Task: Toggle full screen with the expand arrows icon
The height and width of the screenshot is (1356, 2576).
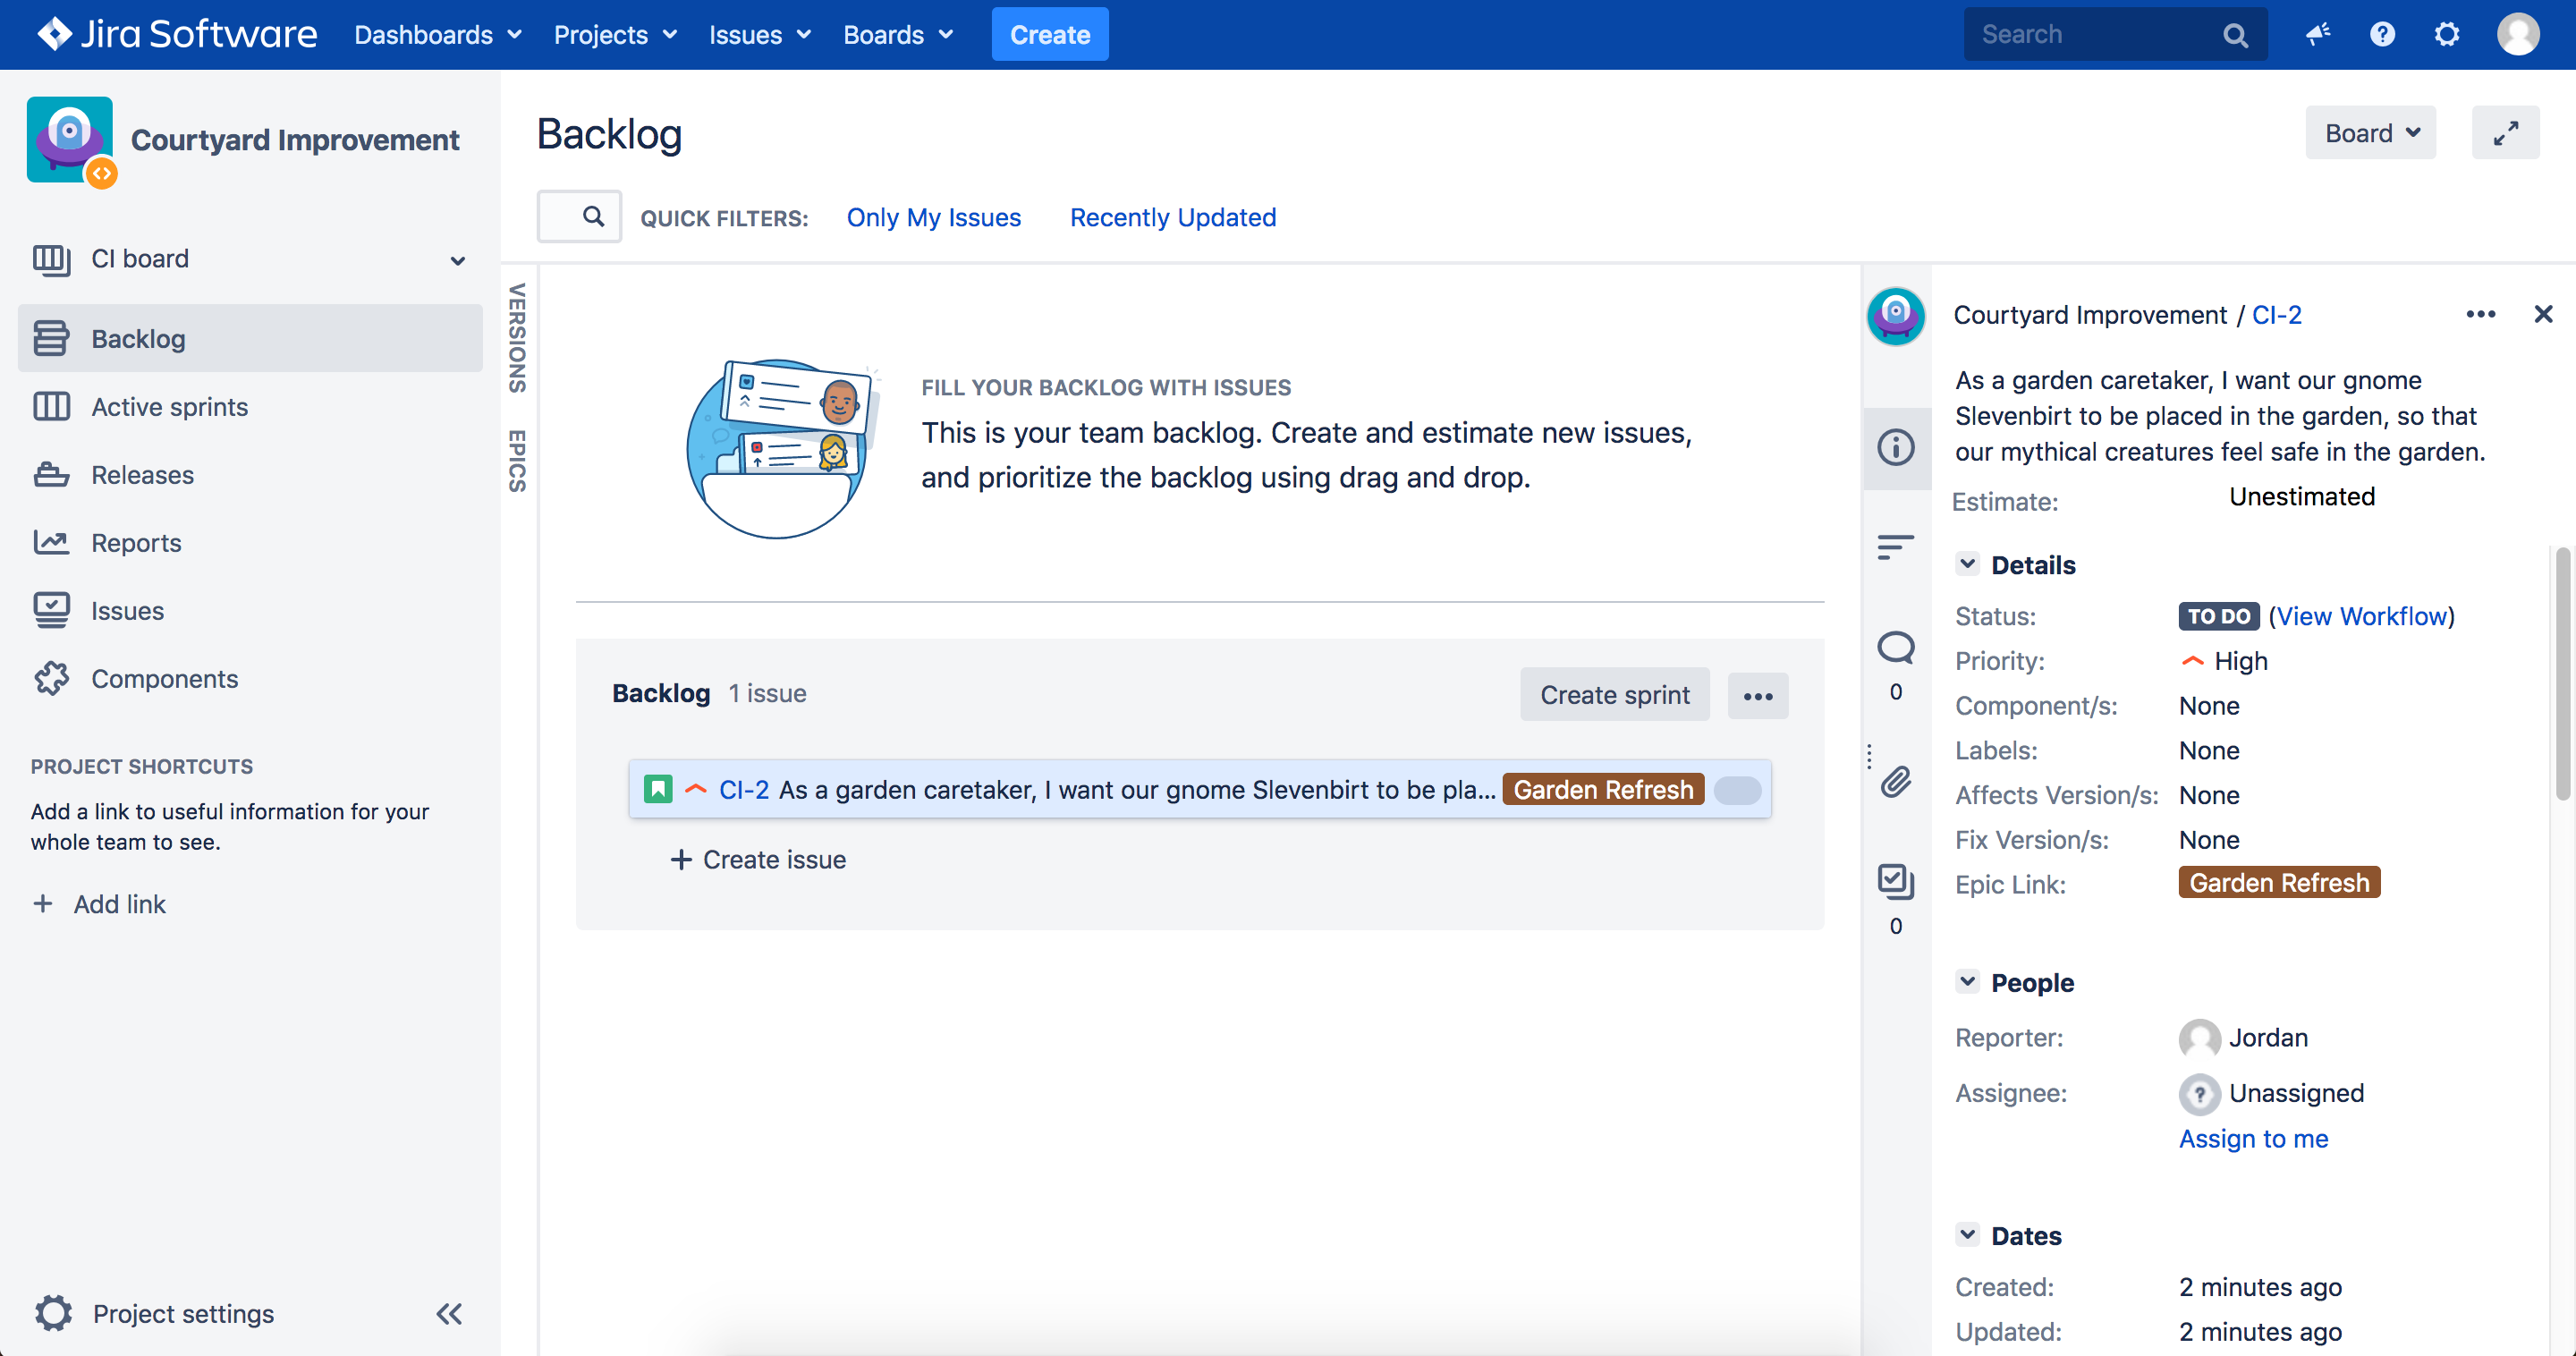Action: point(2505,132)
